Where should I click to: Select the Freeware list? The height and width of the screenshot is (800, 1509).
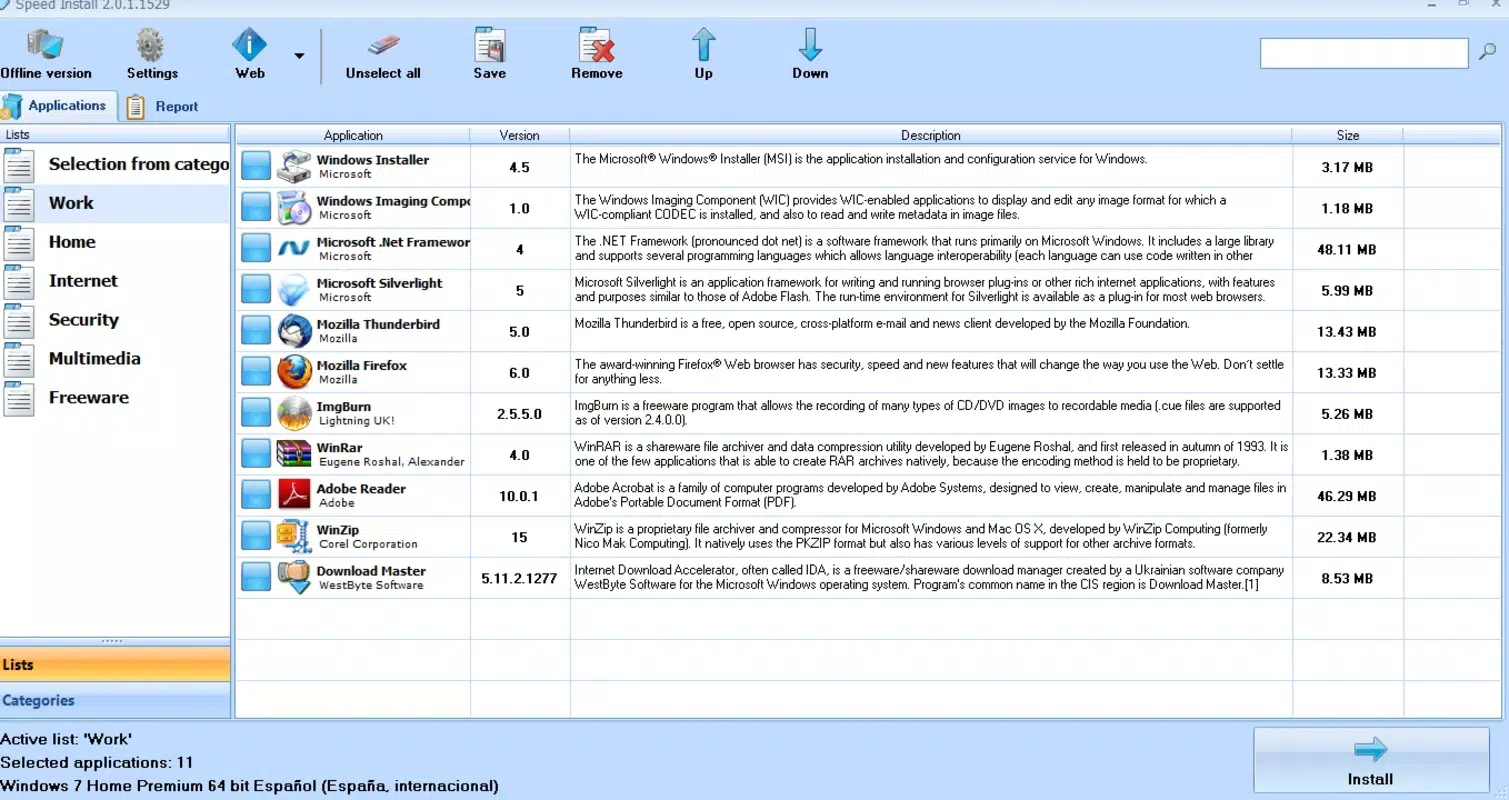(115, 398)
